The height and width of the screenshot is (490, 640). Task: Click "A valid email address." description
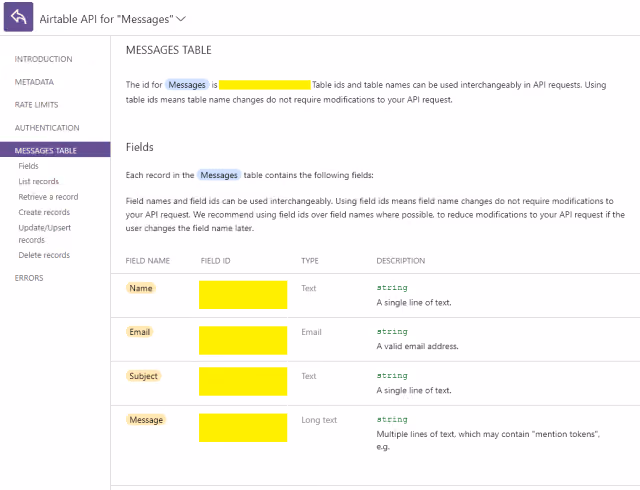417,346
